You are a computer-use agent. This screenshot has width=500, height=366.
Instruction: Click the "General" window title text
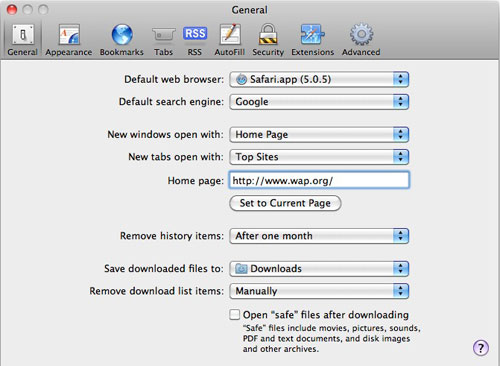point(250,10)
